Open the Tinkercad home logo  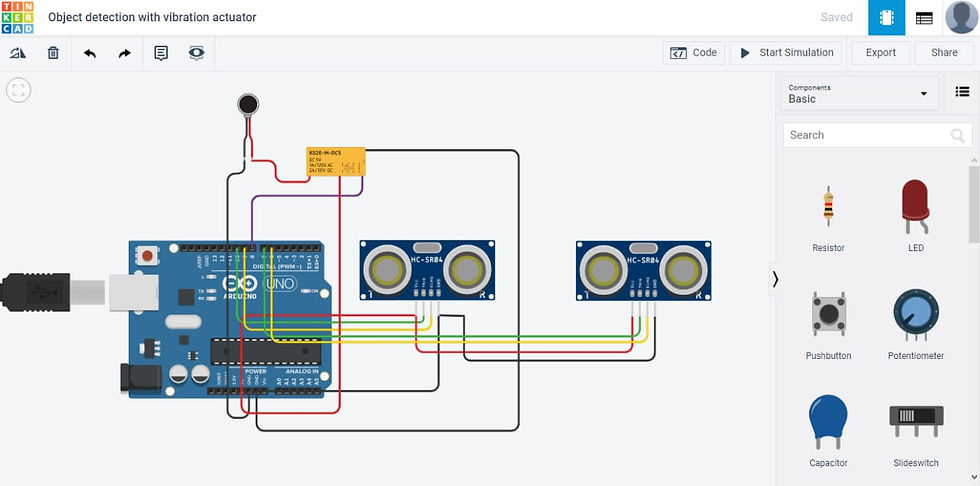tap(18, 17)
